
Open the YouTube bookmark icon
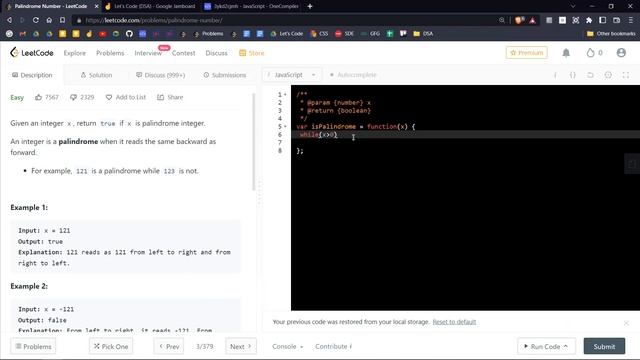(x=102, y=34)
